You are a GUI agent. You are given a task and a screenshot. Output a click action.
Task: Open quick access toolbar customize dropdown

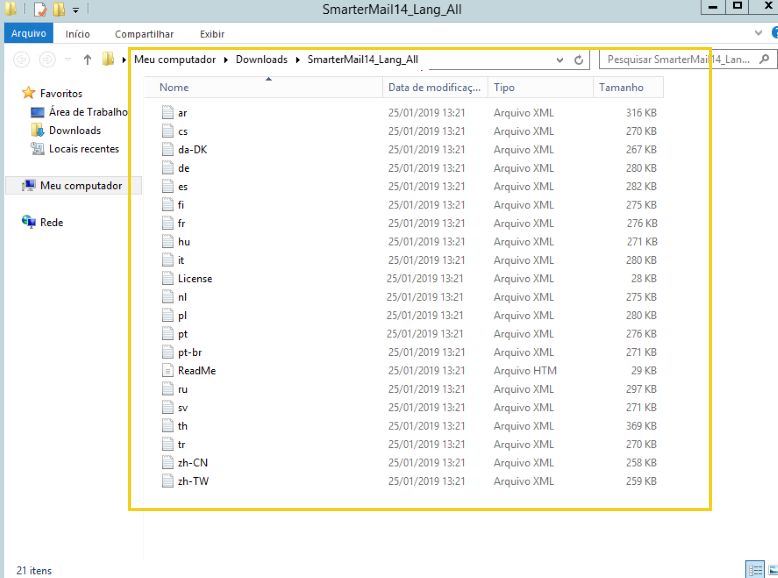[x=75, y=9]
